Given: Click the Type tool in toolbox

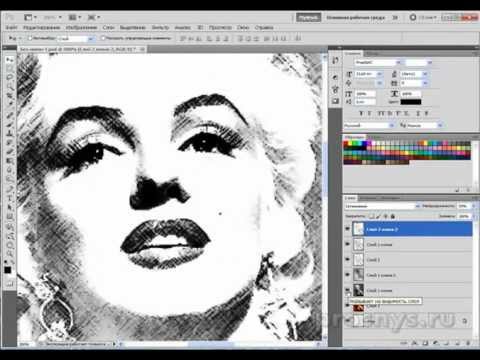Looking at the screenshot, I should [x=9, y=198].
